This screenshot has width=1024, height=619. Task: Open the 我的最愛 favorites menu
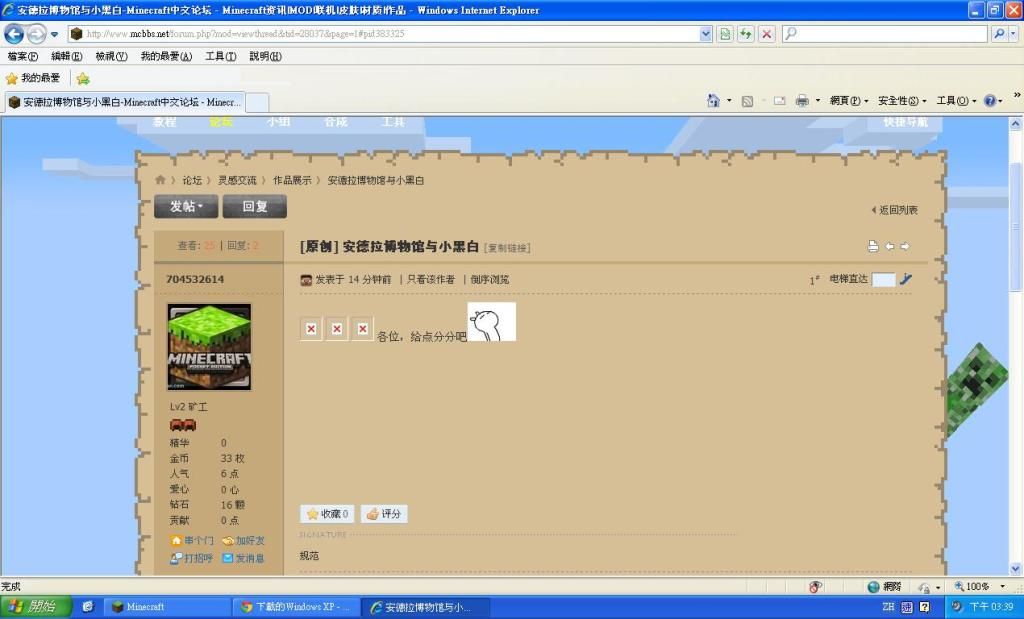(166, 56)
